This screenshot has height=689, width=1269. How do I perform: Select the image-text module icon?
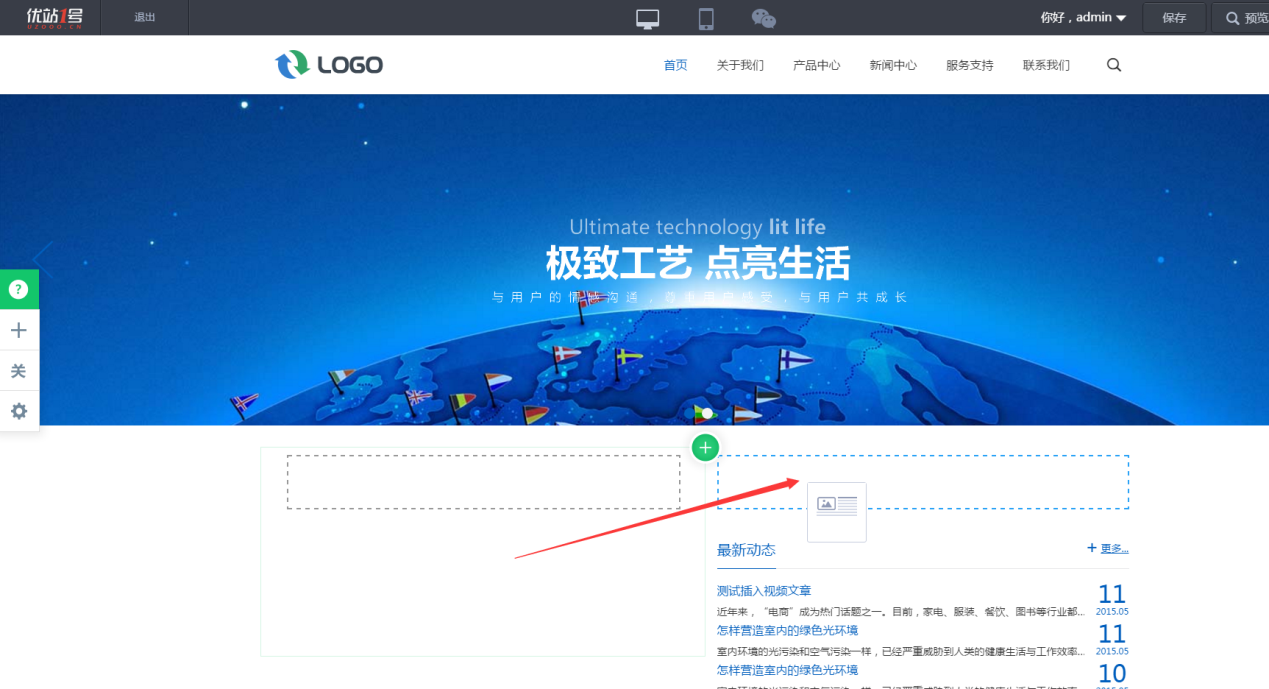[x=837, y=512]
